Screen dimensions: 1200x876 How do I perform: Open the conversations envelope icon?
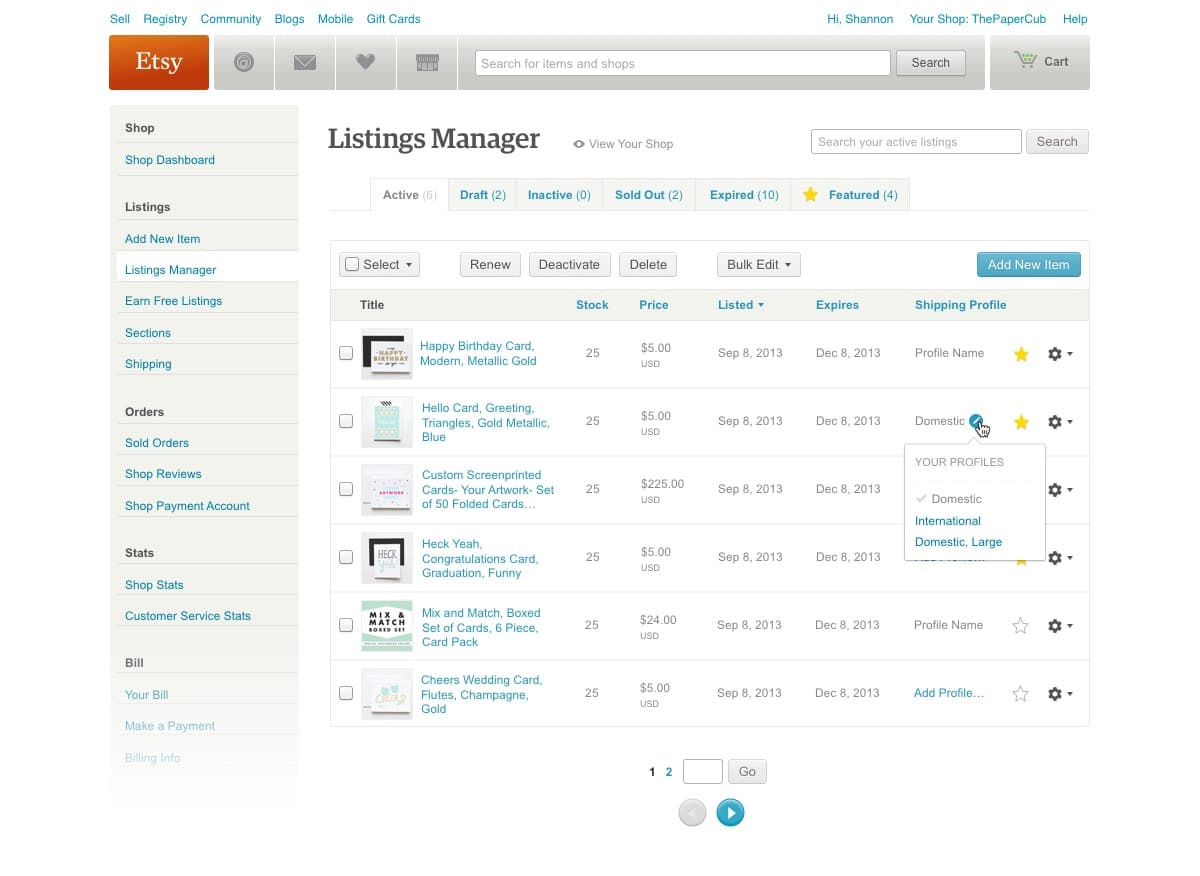(x=305, y=62)
